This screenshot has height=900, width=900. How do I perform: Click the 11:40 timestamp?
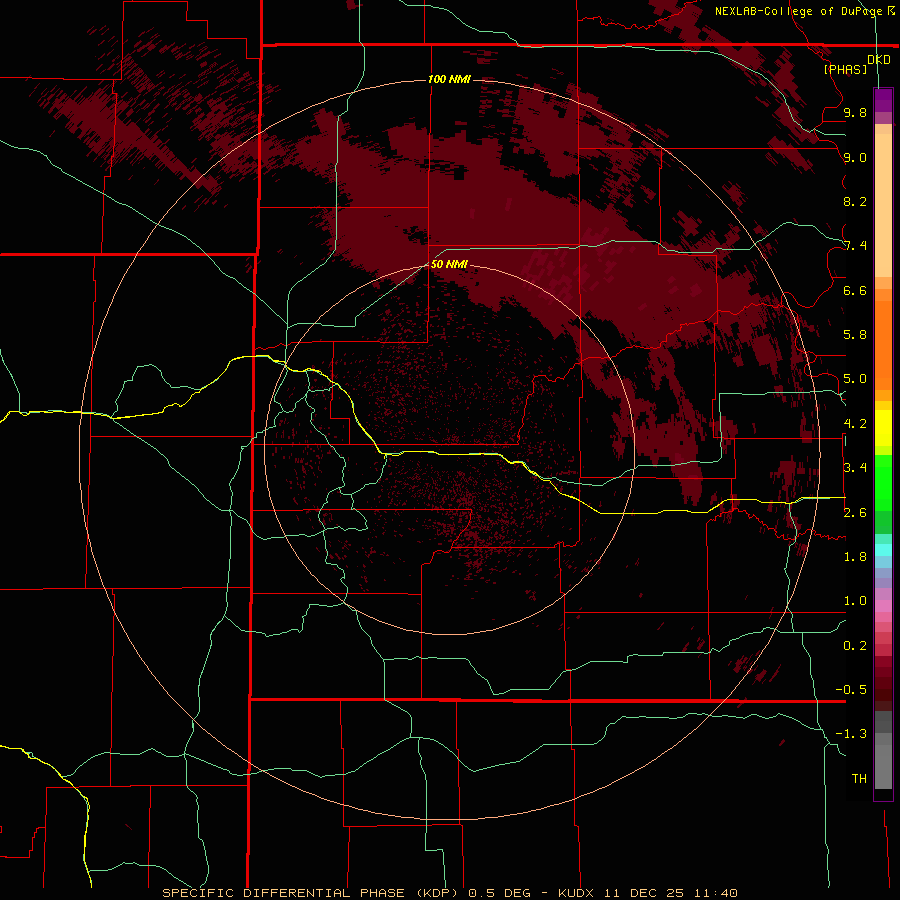point(715,893)
